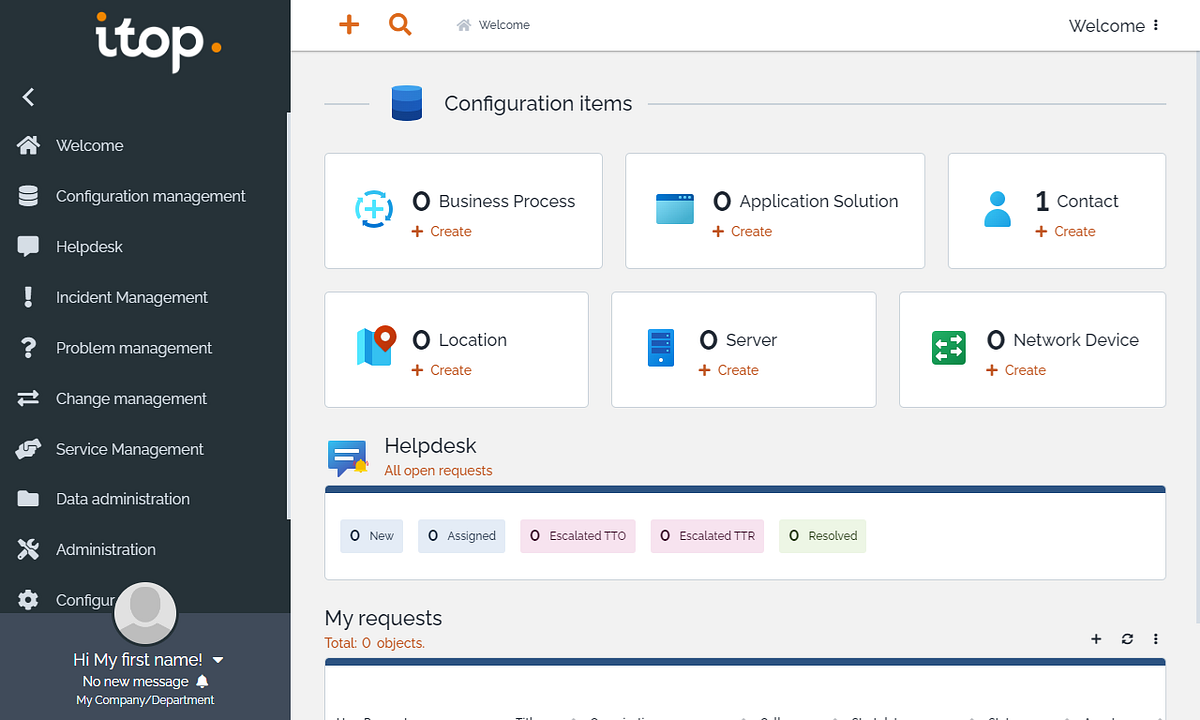Refresh the My requests list
The width and height of the screenshot is (1200, 720).
click(1127, 639)
